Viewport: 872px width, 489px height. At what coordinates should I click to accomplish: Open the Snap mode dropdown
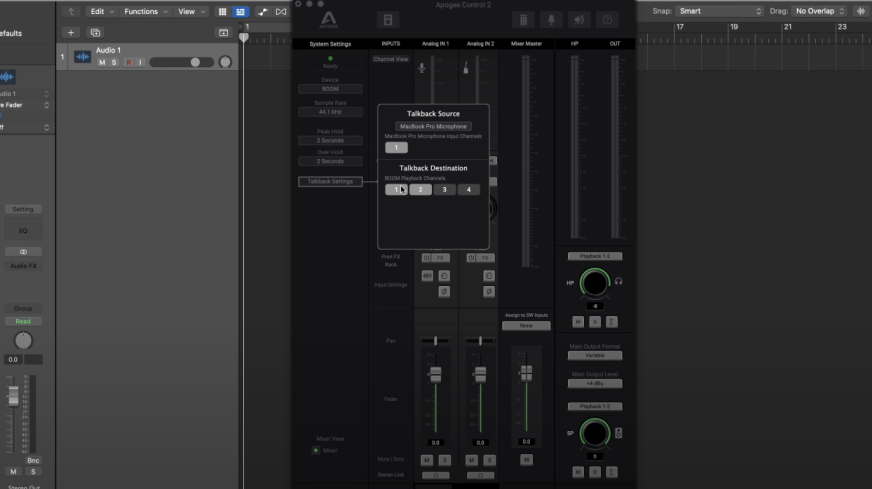click(x=720, y=11)
